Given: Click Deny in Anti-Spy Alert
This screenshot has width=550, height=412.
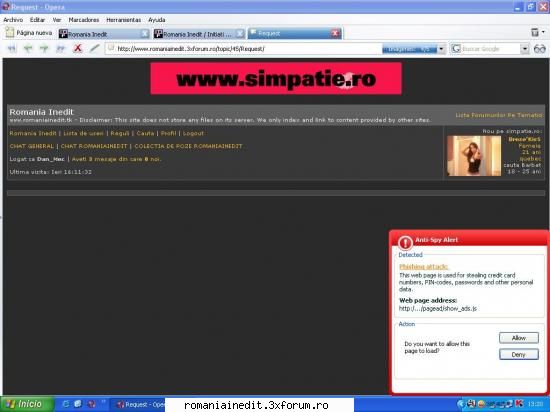Looking at the screenshot, I should click(x=519, y=354).
